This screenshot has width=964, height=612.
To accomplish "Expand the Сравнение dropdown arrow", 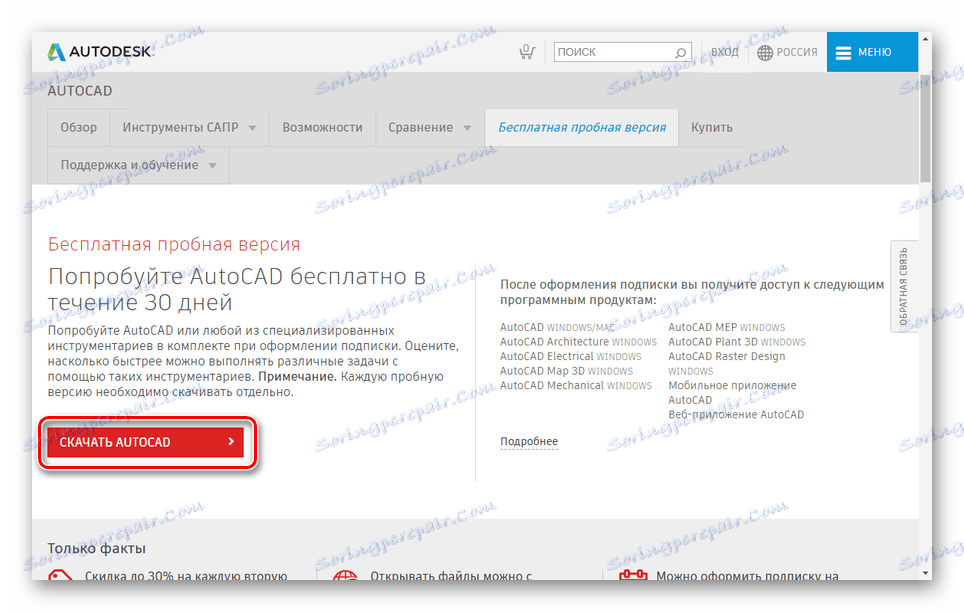I will pos(467,128).
